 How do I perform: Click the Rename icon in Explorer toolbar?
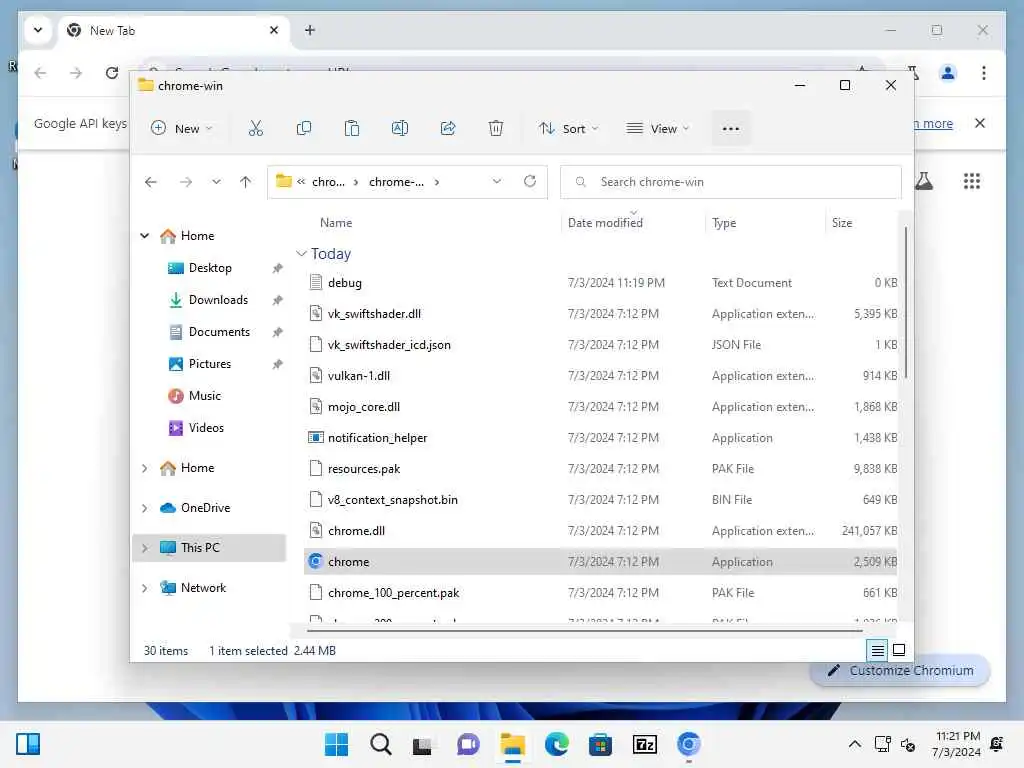coord(400,128)
